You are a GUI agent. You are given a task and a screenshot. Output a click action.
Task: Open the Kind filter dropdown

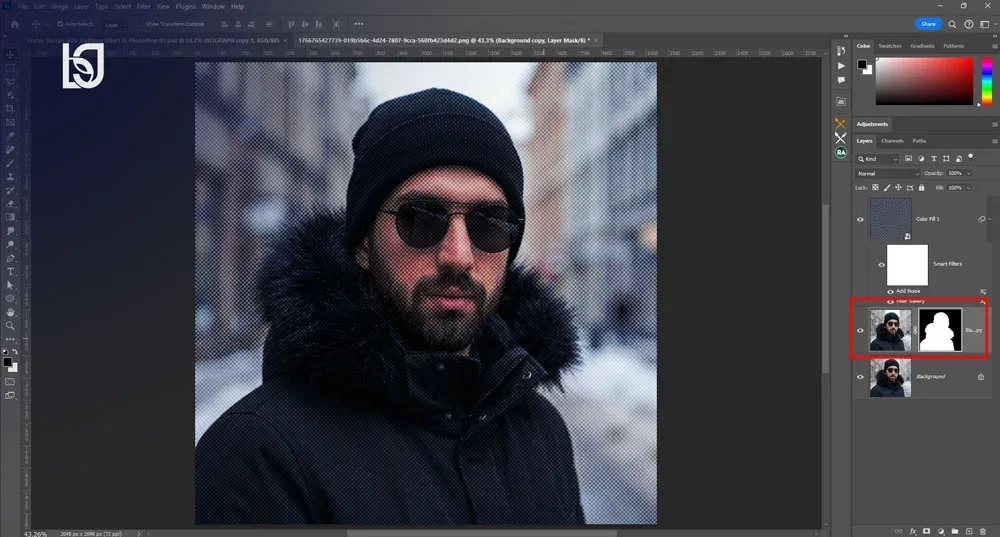click(x=878, y=159)
